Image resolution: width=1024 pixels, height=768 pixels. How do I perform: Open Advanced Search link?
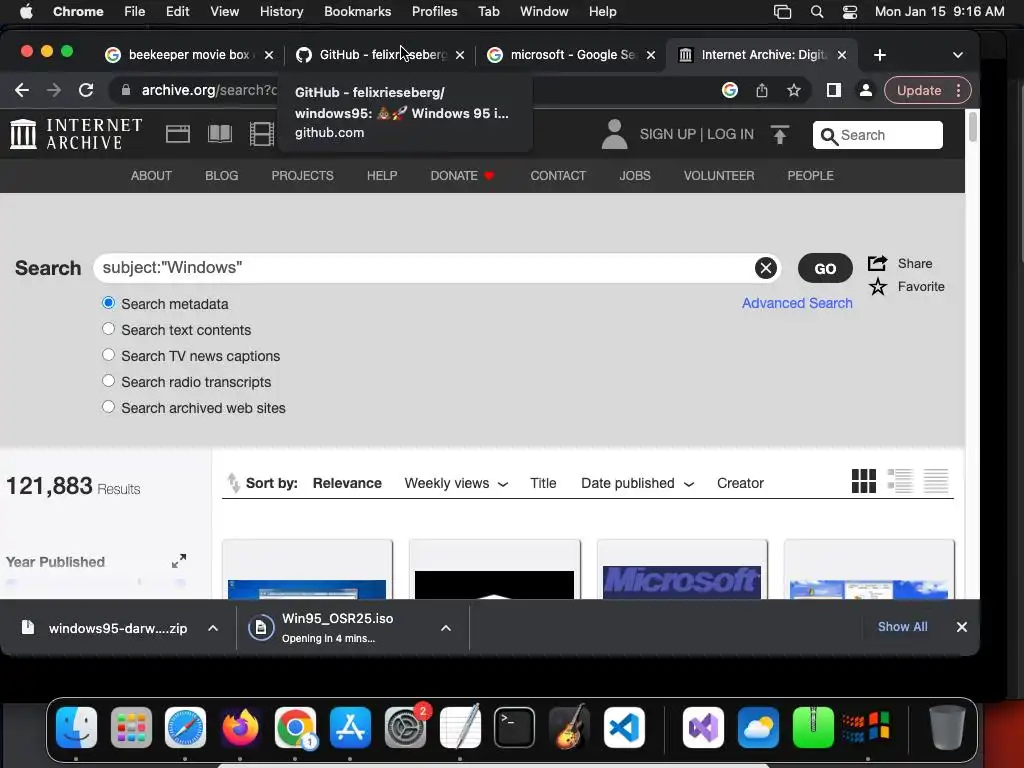(x=797, y=303)
